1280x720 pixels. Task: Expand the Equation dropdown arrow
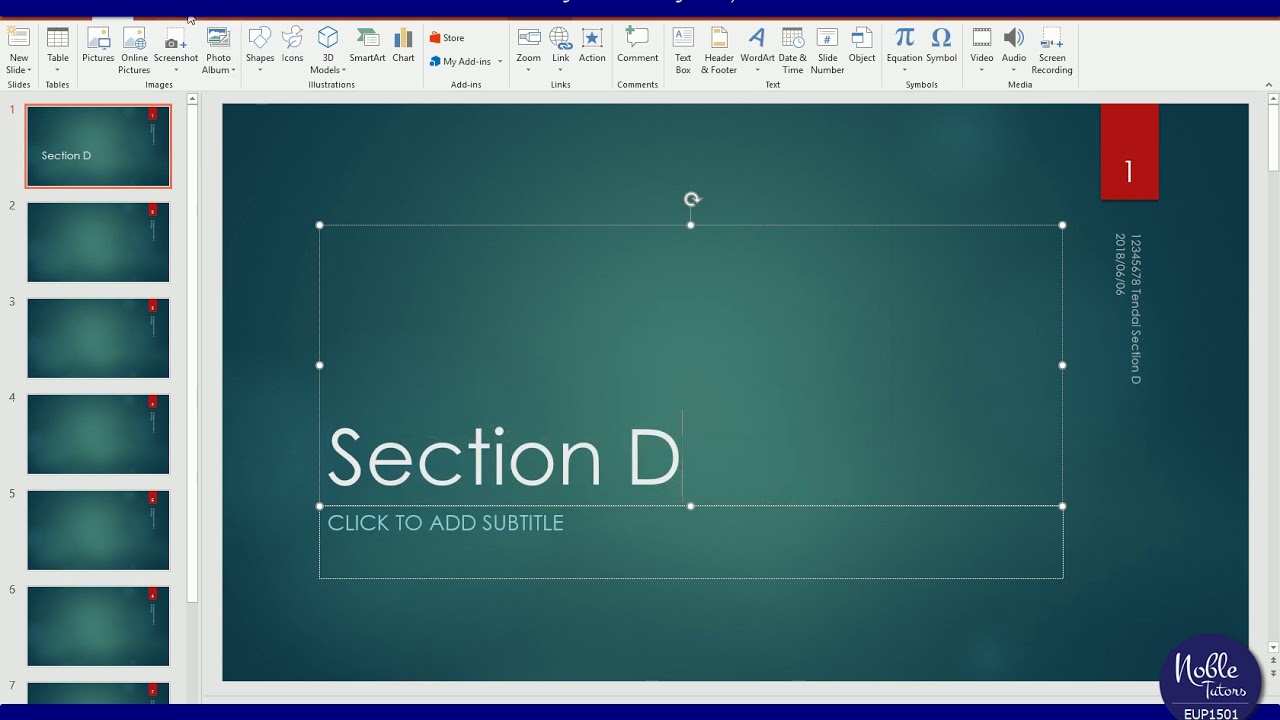tap(904, 70)
